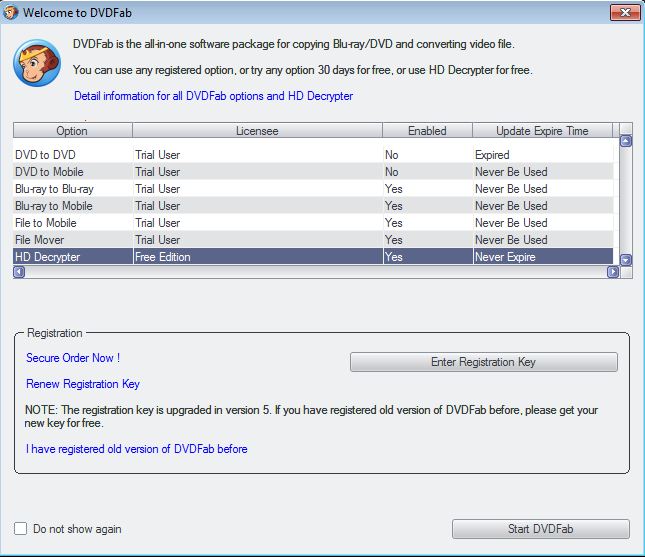The height and width of the screenshot is (557, 645).
Task: Open the Renew Registration Key link
Action: click(x=83, y=384)
